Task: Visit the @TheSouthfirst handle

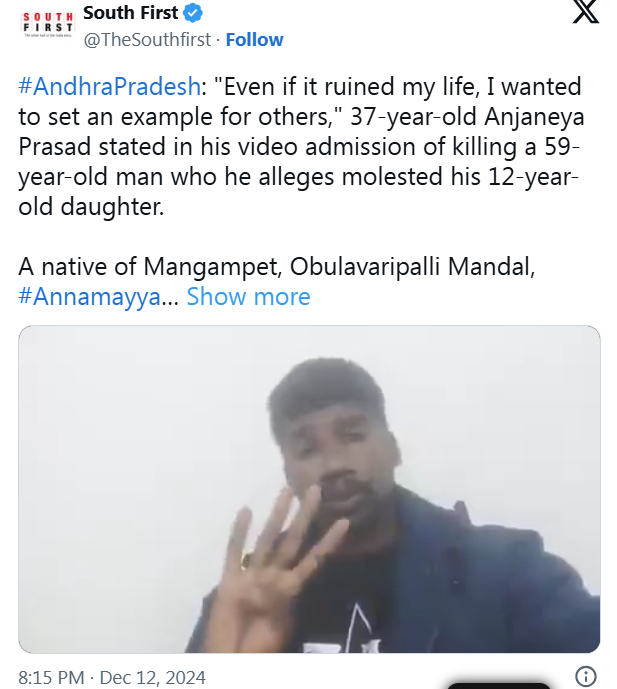Action: (148, 40)
